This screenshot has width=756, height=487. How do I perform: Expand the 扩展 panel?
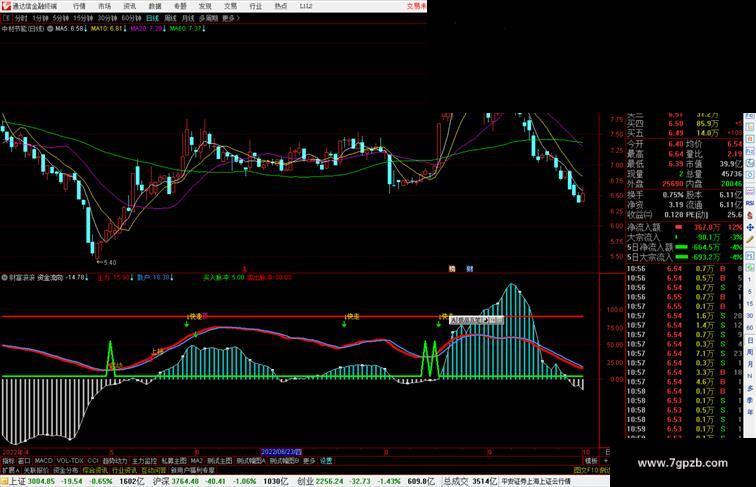click(x=10, y=470)
